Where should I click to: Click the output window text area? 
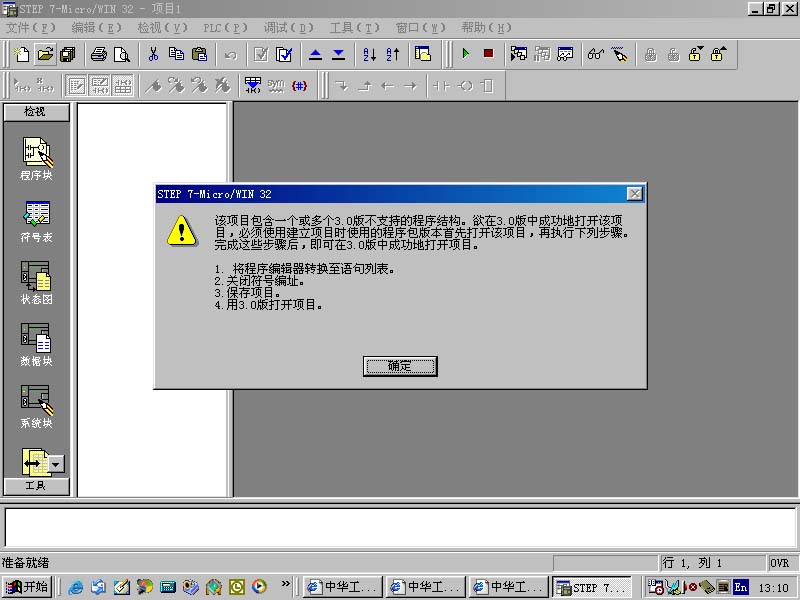(400, 528)
